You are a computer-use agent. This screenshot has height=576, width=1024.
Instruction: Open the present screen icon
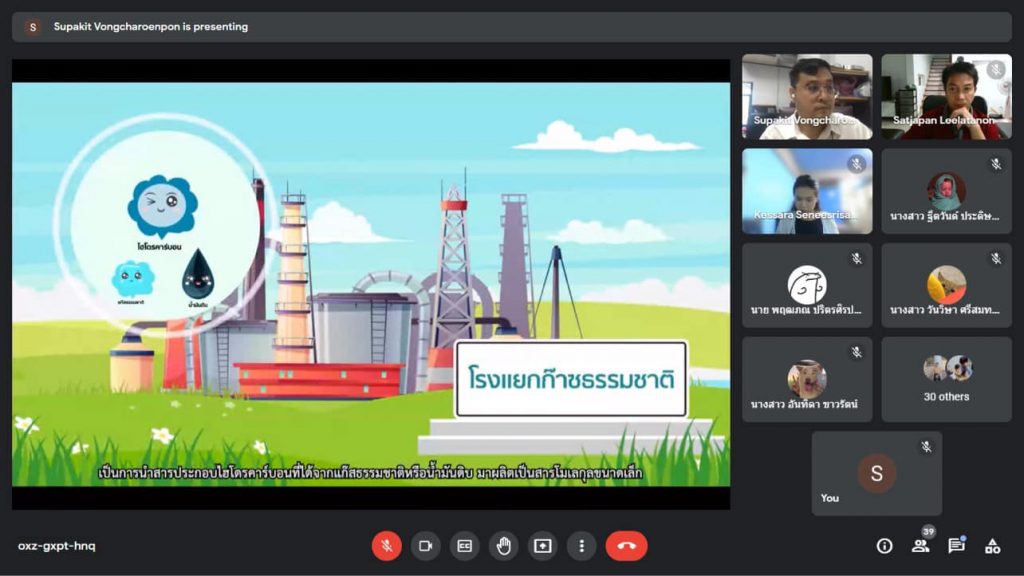[541, 546]
